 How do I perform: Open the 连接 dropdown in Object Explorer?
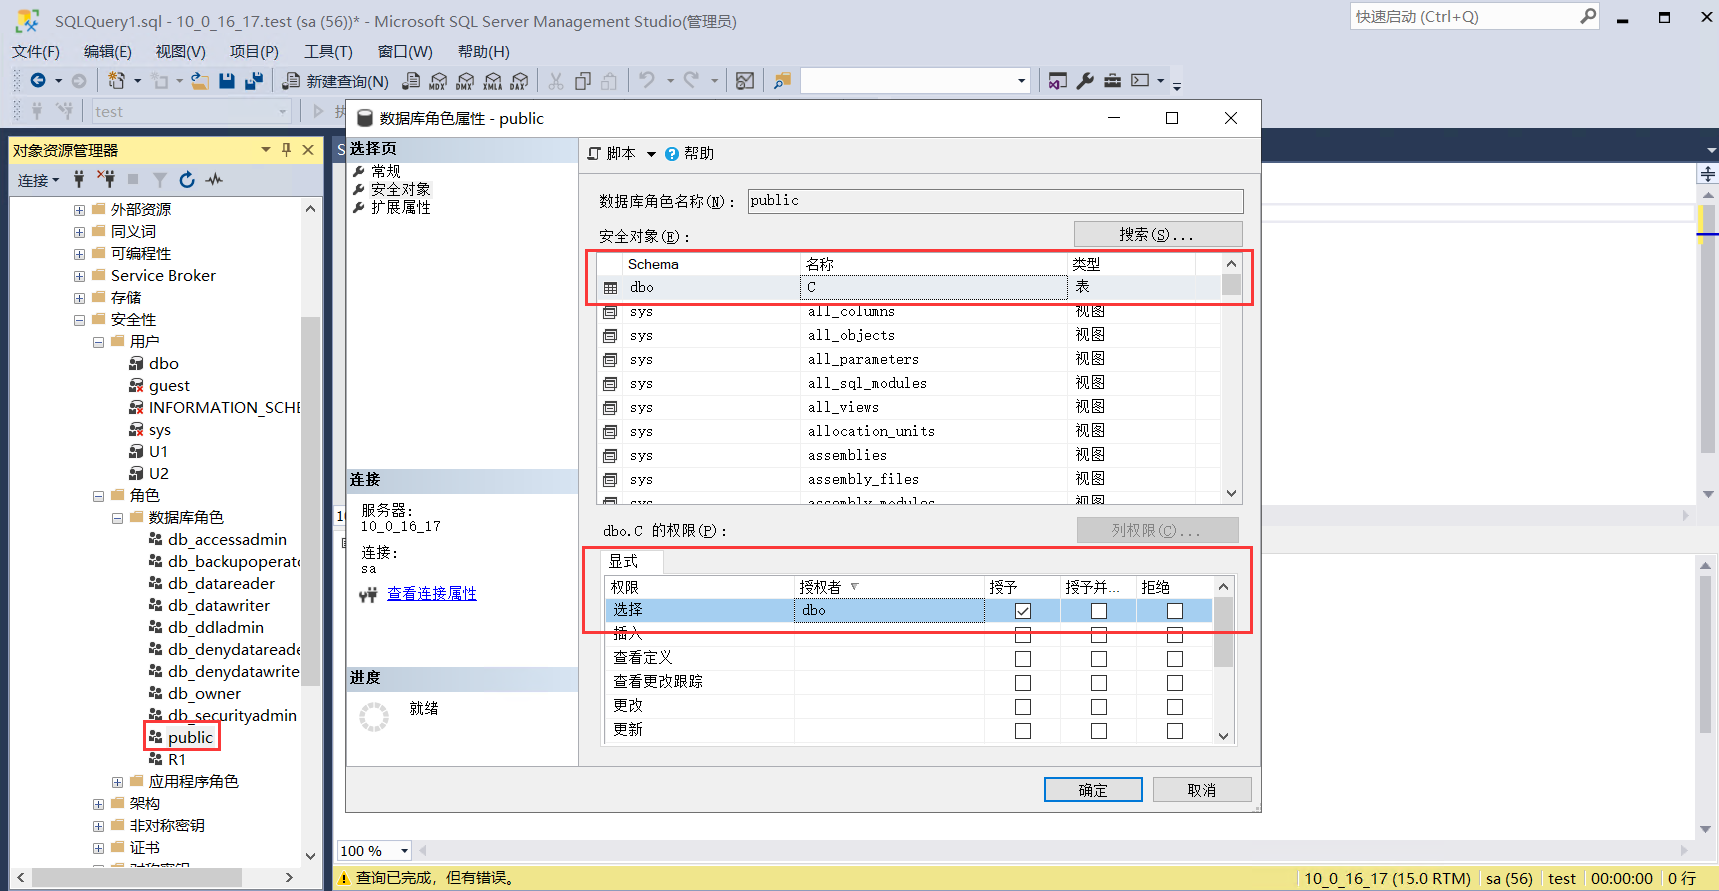tap(38, 180)
